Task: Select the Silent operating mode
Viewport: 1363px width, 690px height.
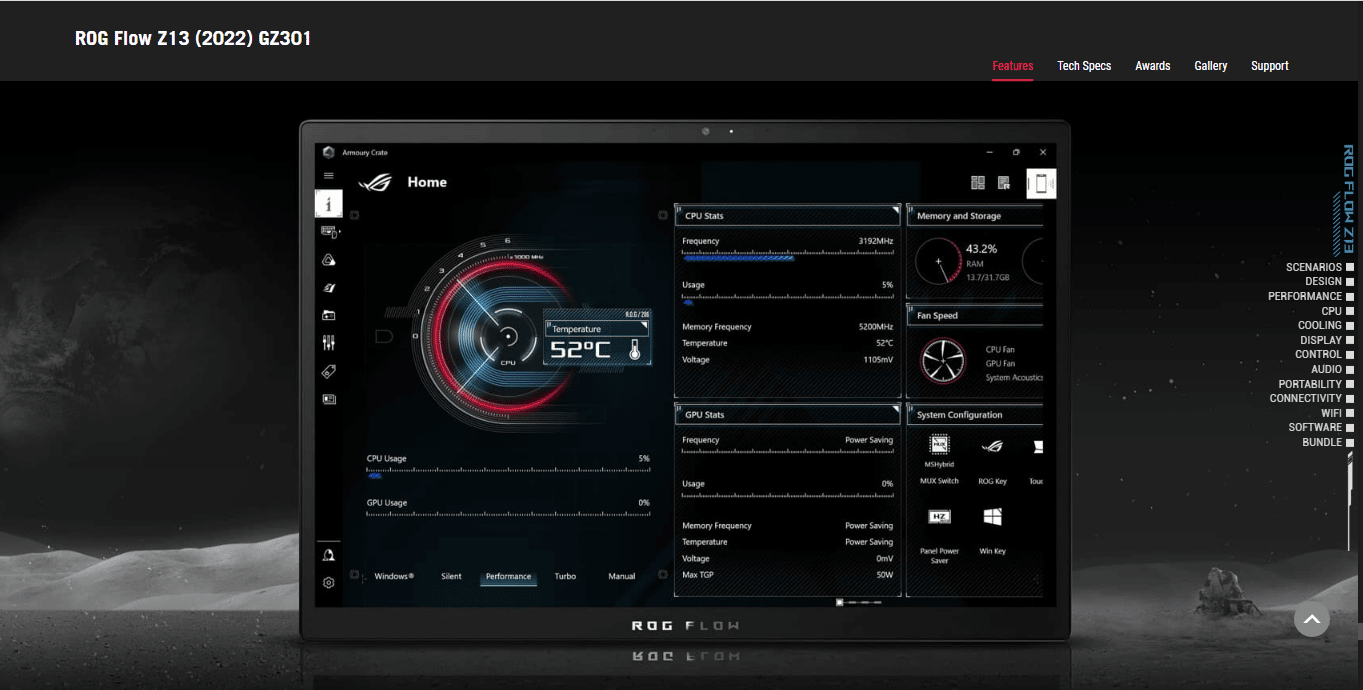Action: (x=452, y=576)
